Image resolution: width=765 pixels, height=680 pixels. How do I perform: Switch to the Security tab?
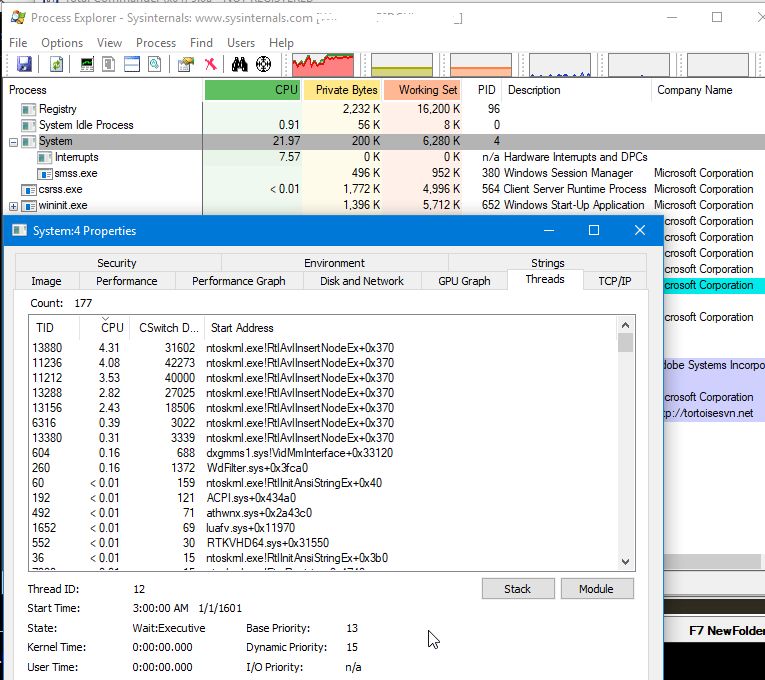coord(117,263)
